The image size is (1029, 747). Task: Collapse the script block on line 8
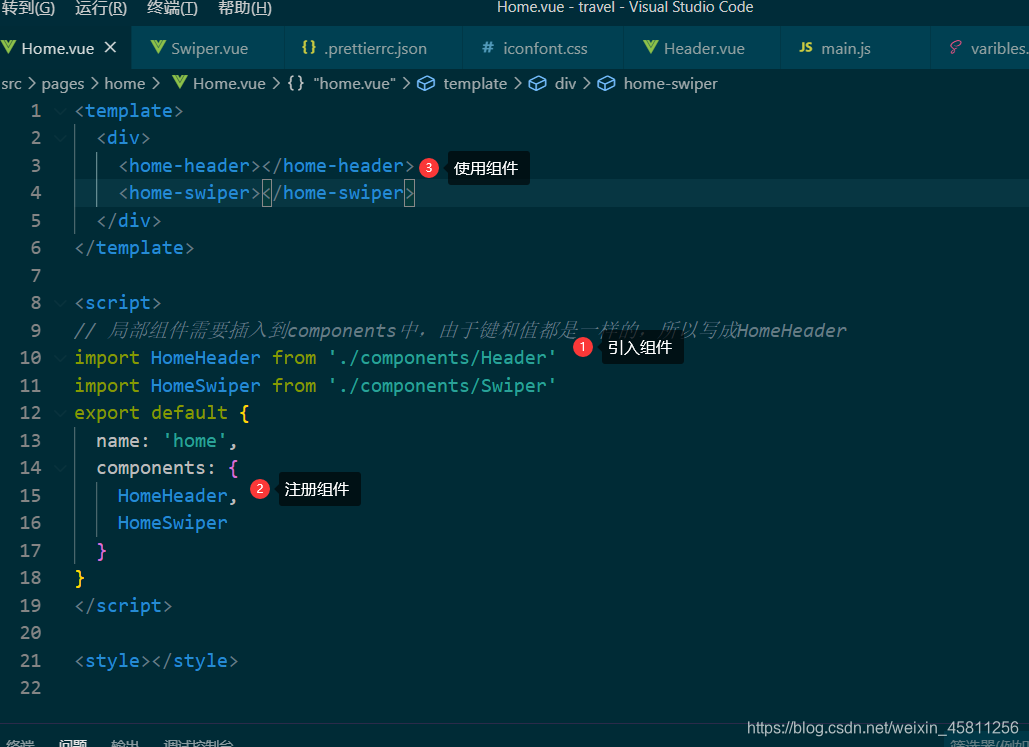(60, 303)
